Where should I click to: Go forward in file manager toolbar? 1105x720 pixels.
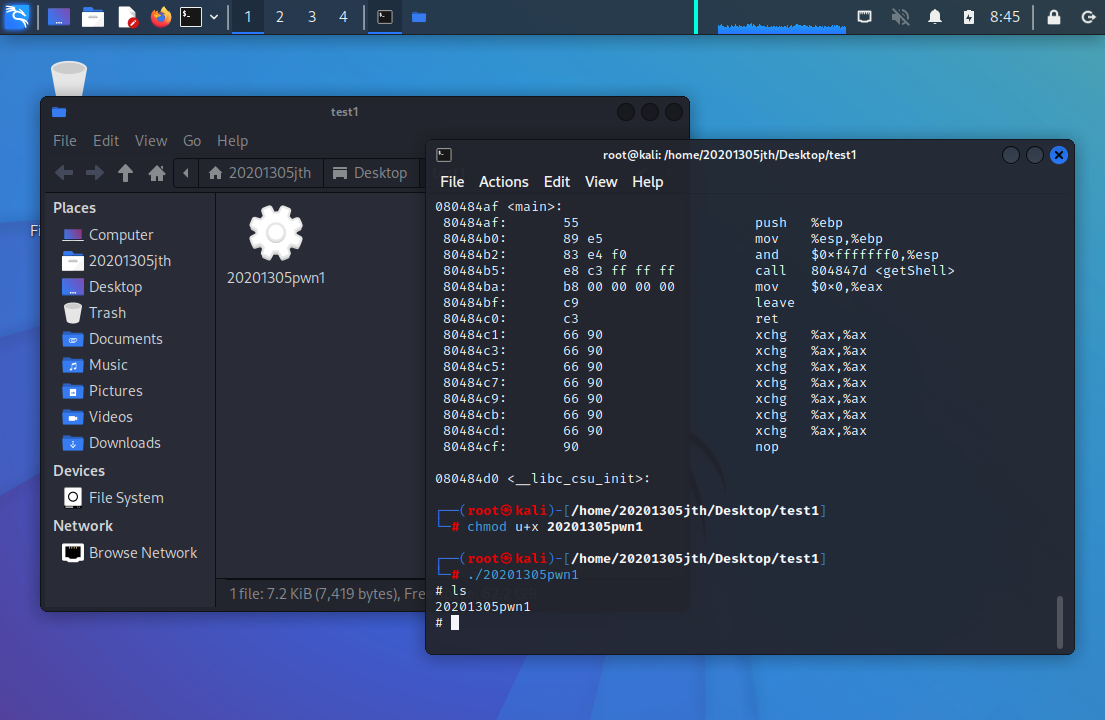(x=94, y=173)
